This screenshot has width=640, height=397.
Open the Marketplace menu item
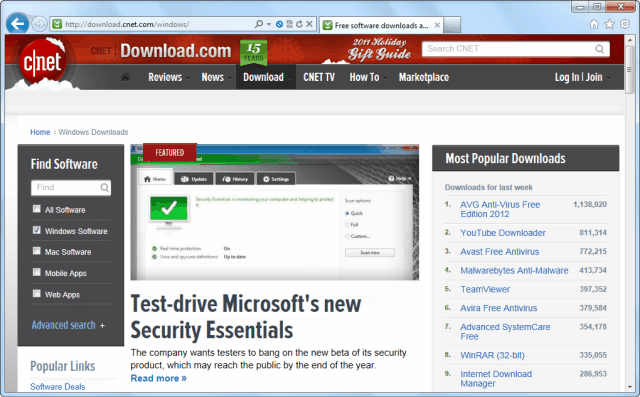[x=424, y=77]
